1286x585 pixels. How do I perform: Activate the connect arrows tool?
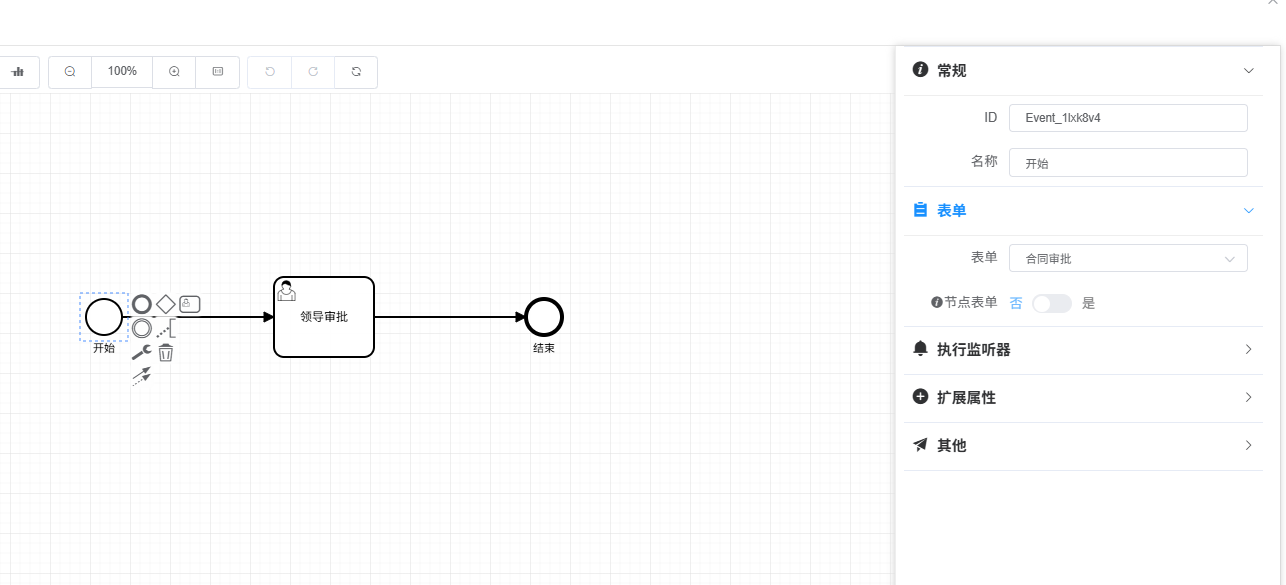[142, 376]
